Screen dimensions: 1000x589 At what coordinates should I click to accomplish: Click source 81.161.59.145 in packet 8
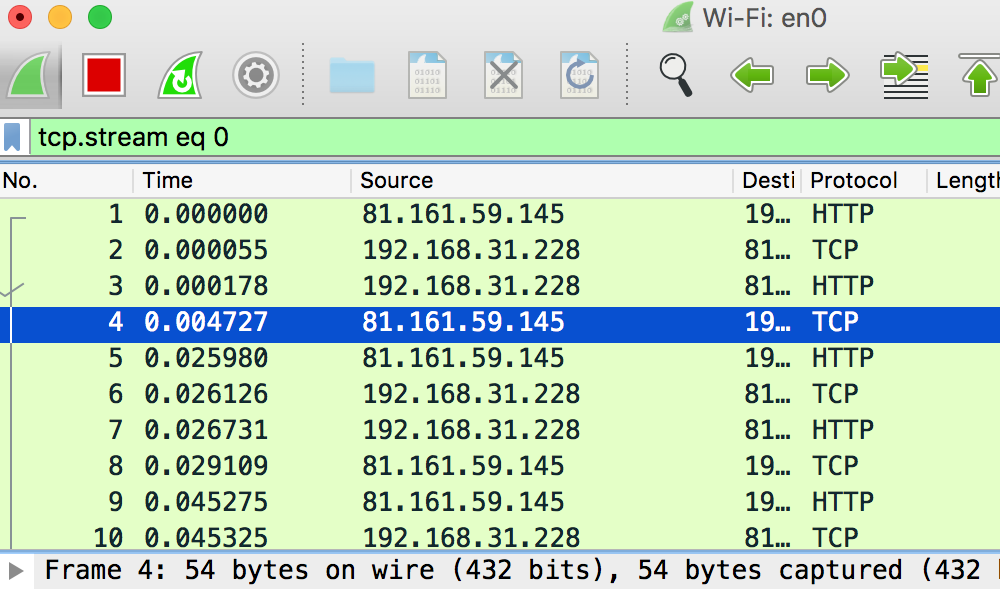pyautogui.click(x=463, y=466)
